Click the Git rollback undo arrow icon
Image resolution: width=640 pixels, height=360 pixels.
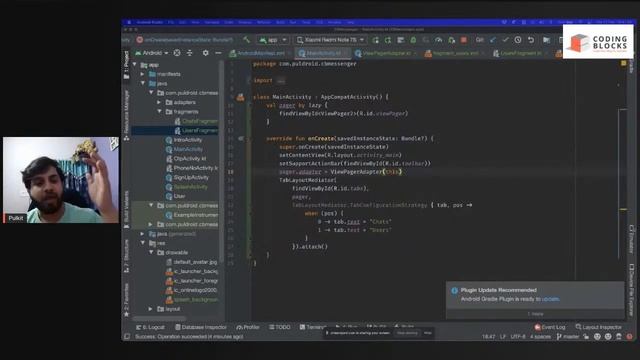tap(531, 40)
